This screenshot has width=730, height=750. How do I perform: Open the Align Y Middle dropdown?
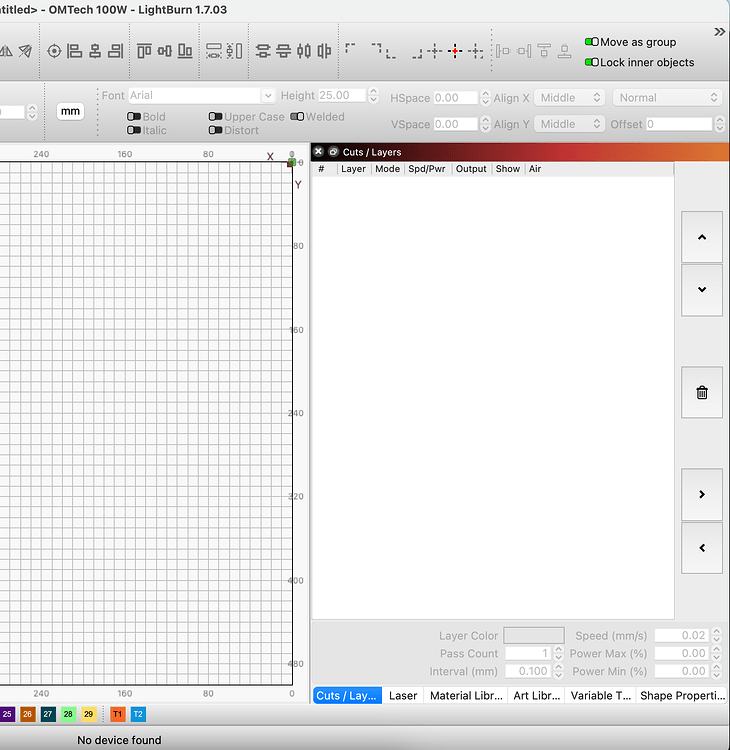pos(570,124)
